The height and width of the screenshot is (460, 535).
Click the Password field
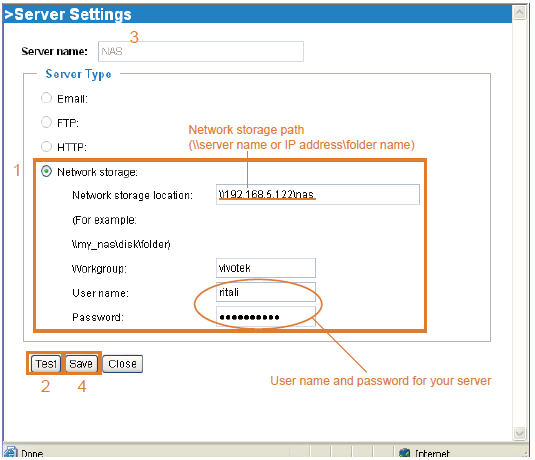[266, 317]
